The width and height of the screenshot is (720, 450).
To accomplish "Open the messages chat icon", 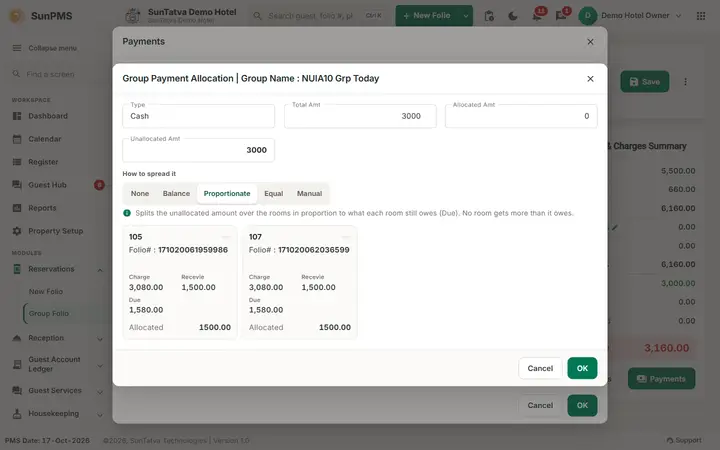I will (x=561, y=16).
